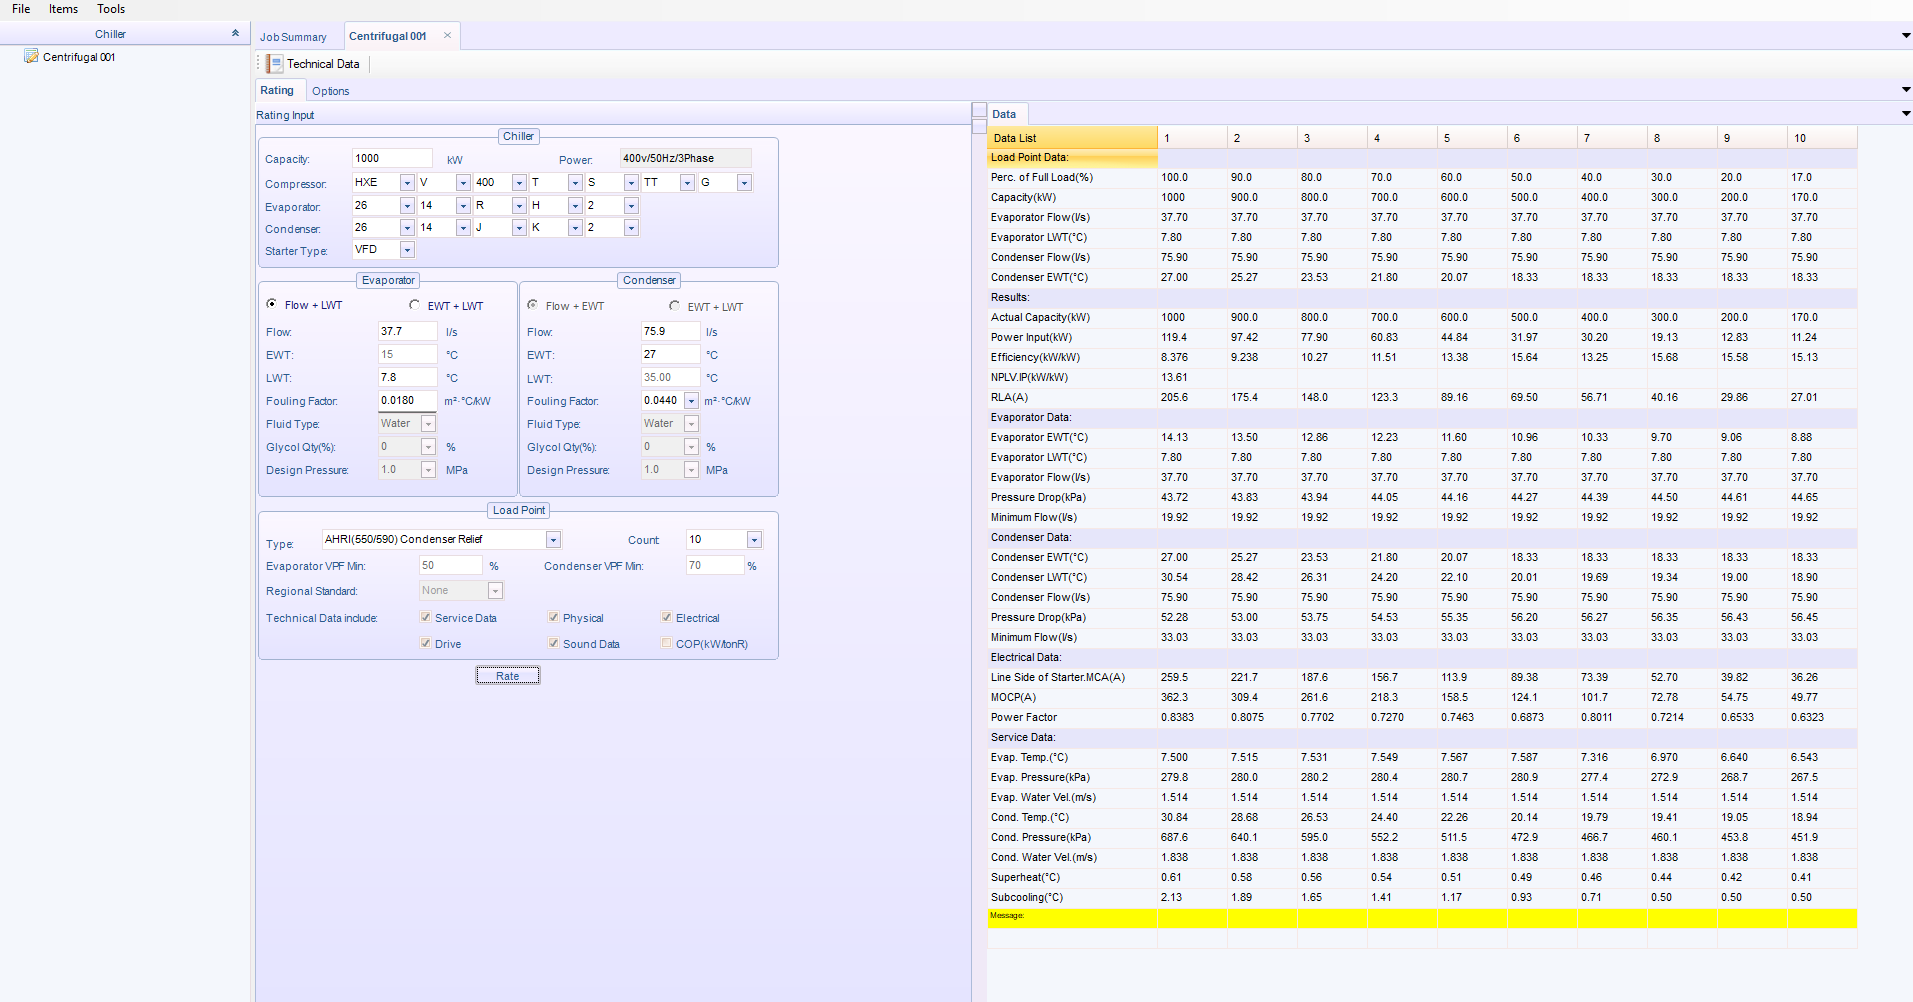
Task: Open the compressor HXE dropdown
Action: (407, 183)
